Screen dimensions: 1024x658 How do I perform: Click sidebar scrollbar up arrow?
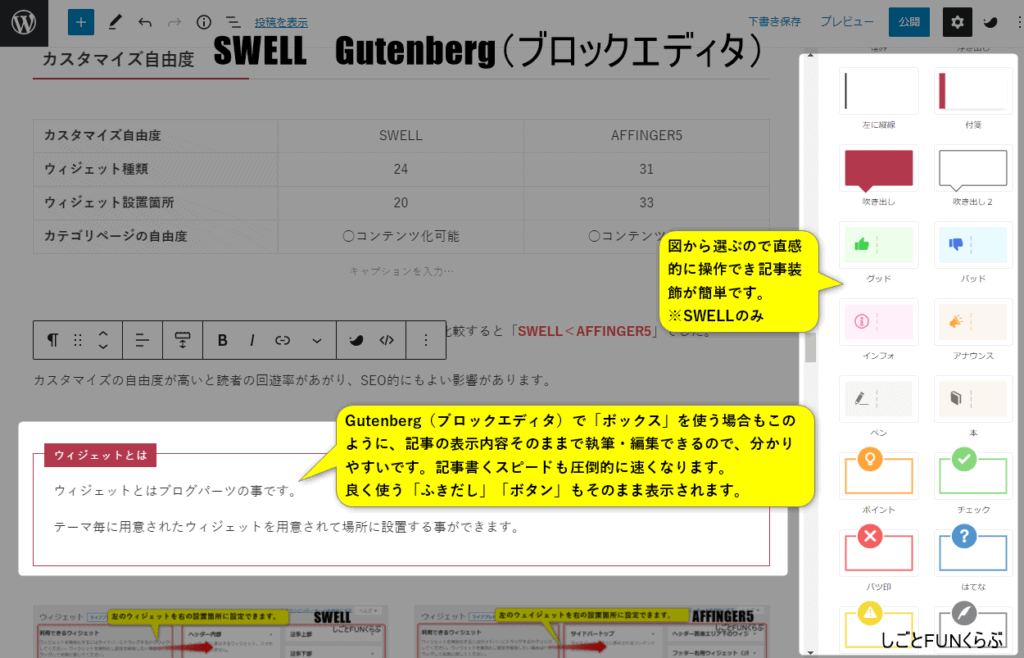(810, 55)
